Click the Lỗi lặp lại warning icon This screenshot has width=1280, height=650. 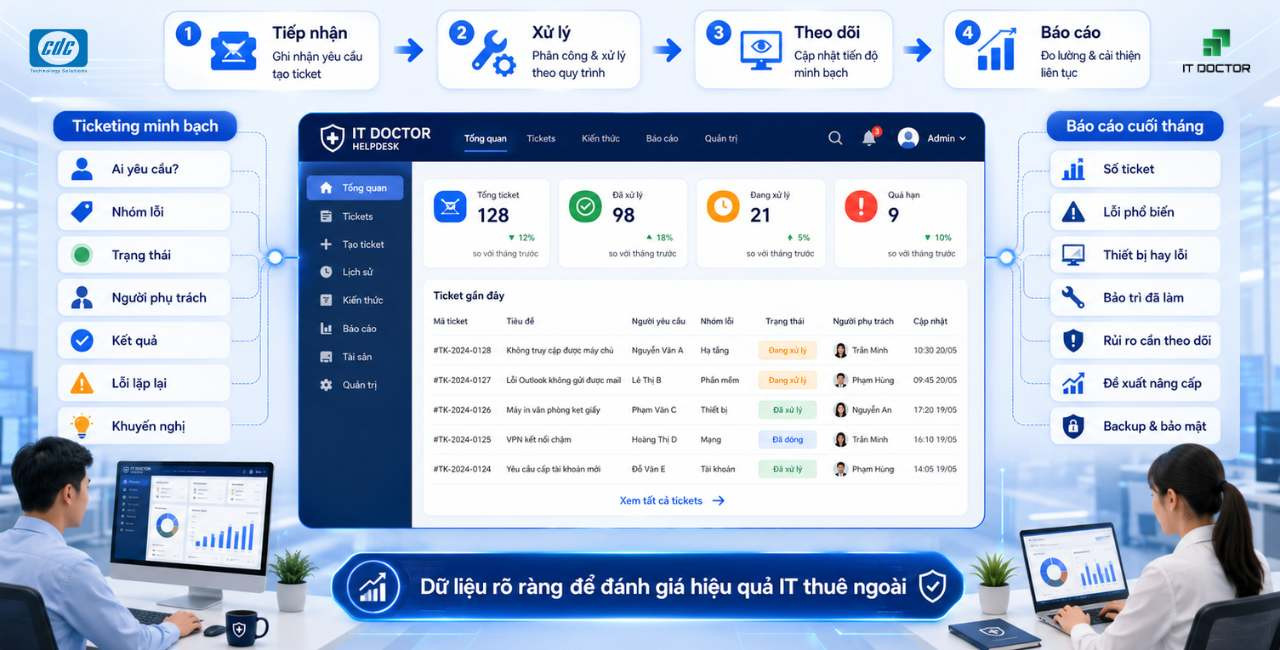tap(82, 383)
